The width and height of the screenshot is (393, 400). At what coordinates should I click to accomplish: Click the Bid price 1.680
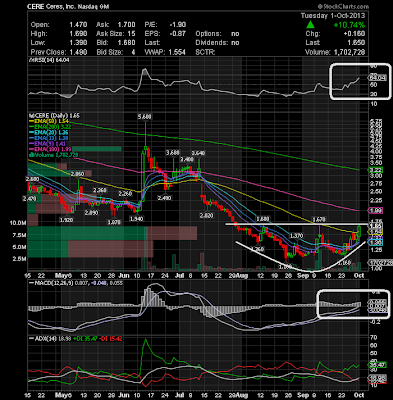pyautogui.click(x=126, y=43)
